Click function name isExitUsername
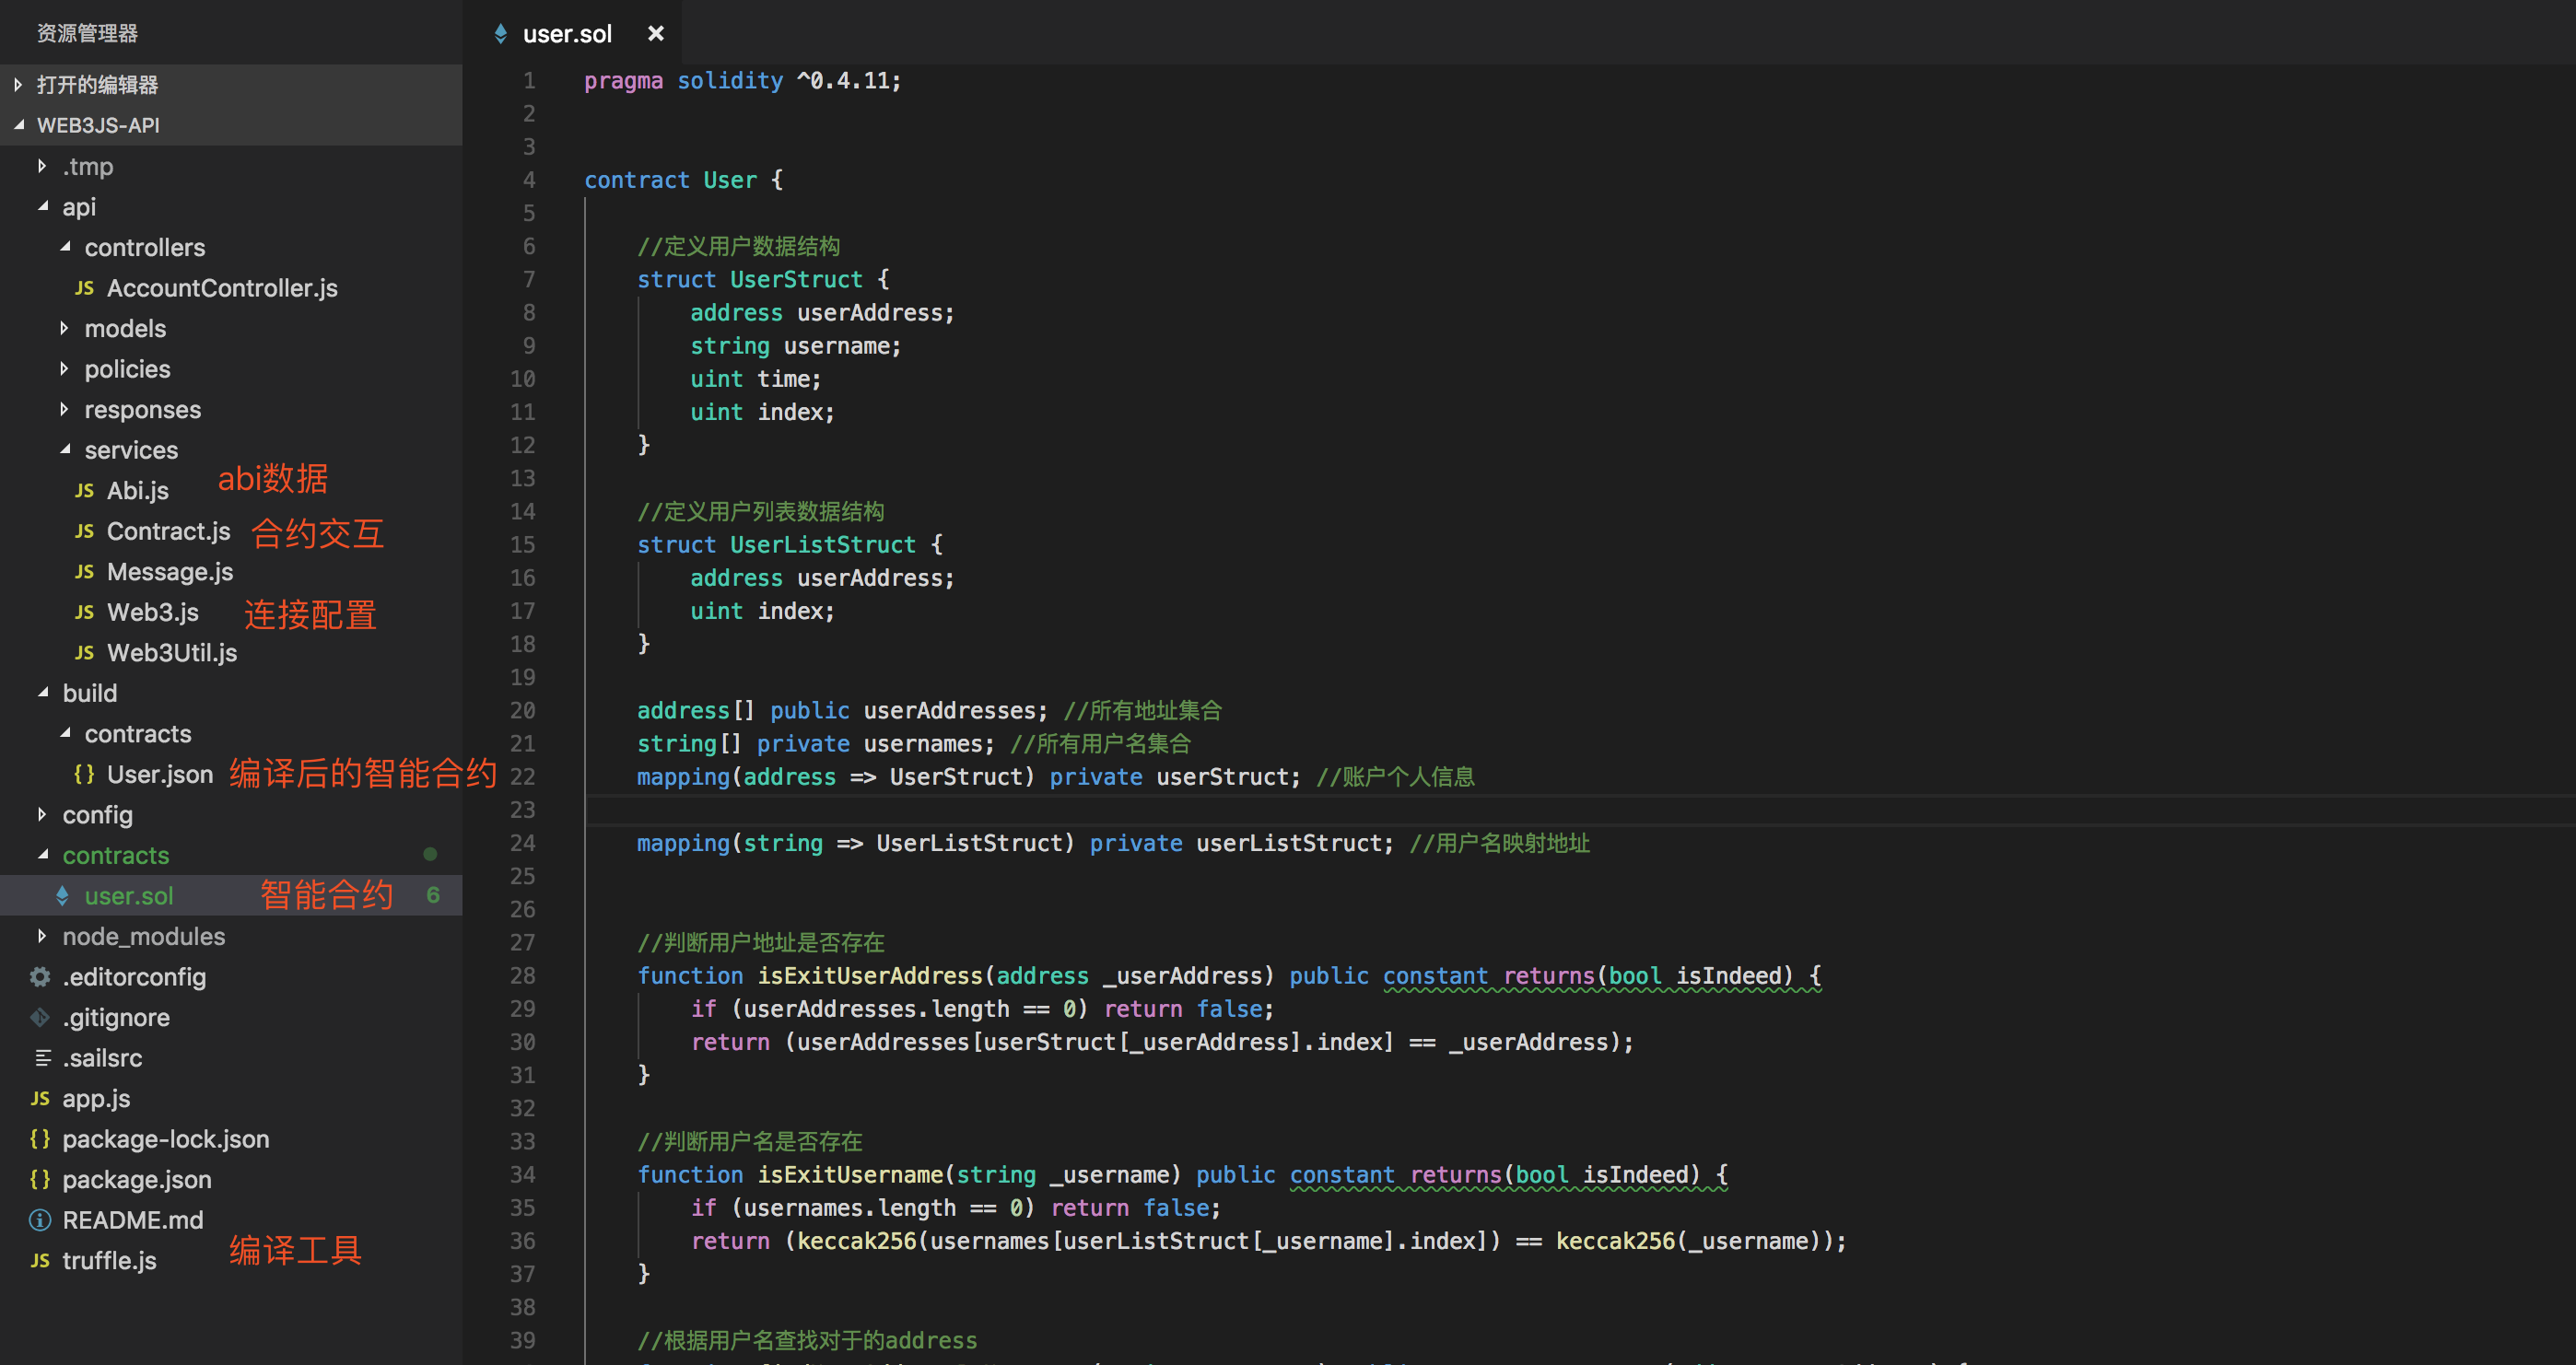The image size is (2576, 1365). (850, 1174)
